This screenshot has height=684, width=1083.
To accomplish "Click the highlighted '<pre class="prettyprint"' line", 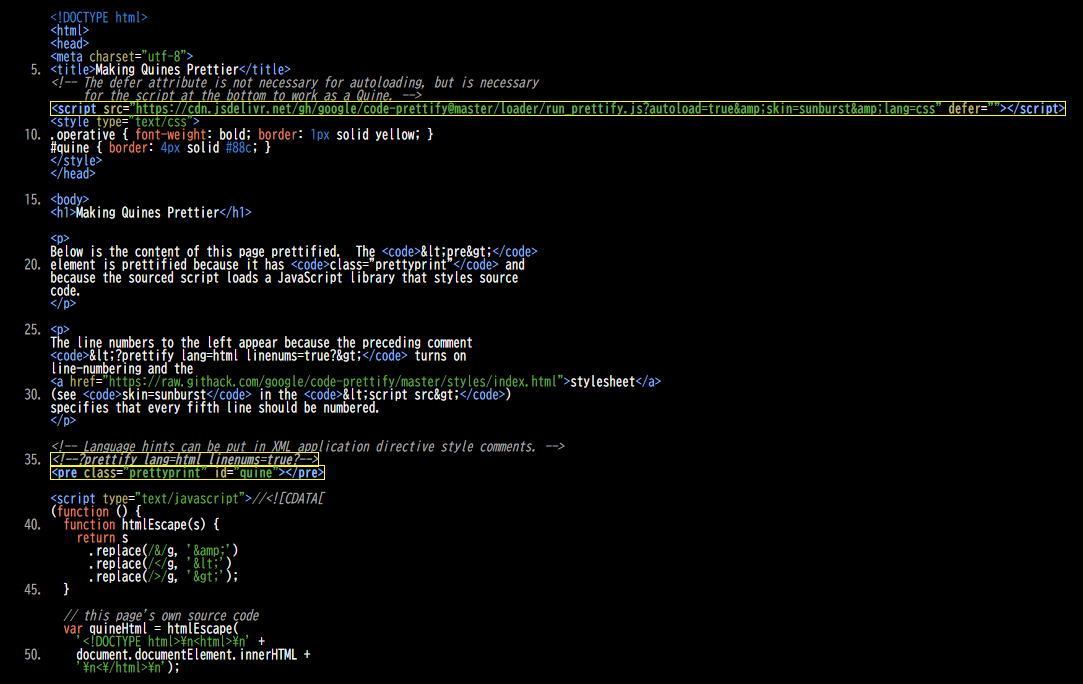I will pyautogui.click(x=187, y=473).
